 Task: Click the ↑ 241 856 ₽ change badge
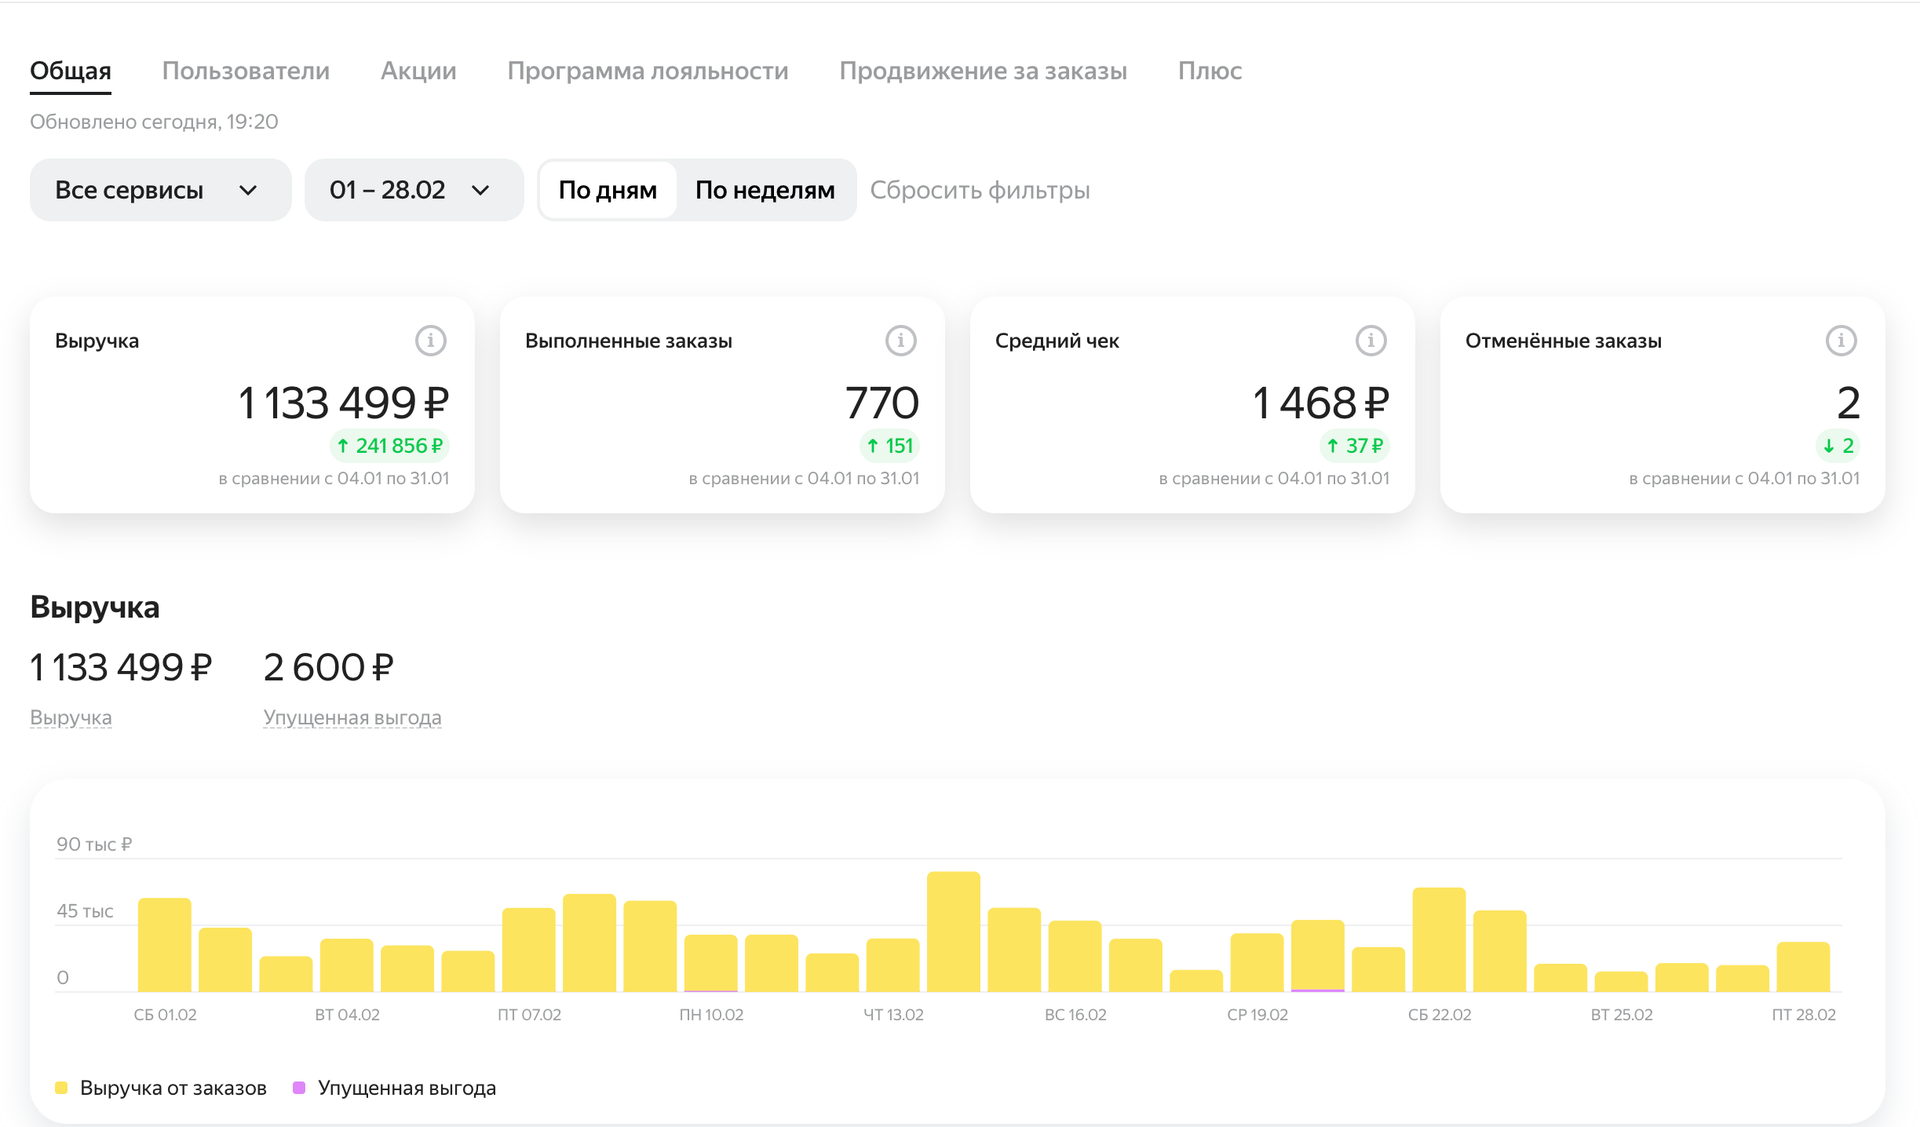389,446
